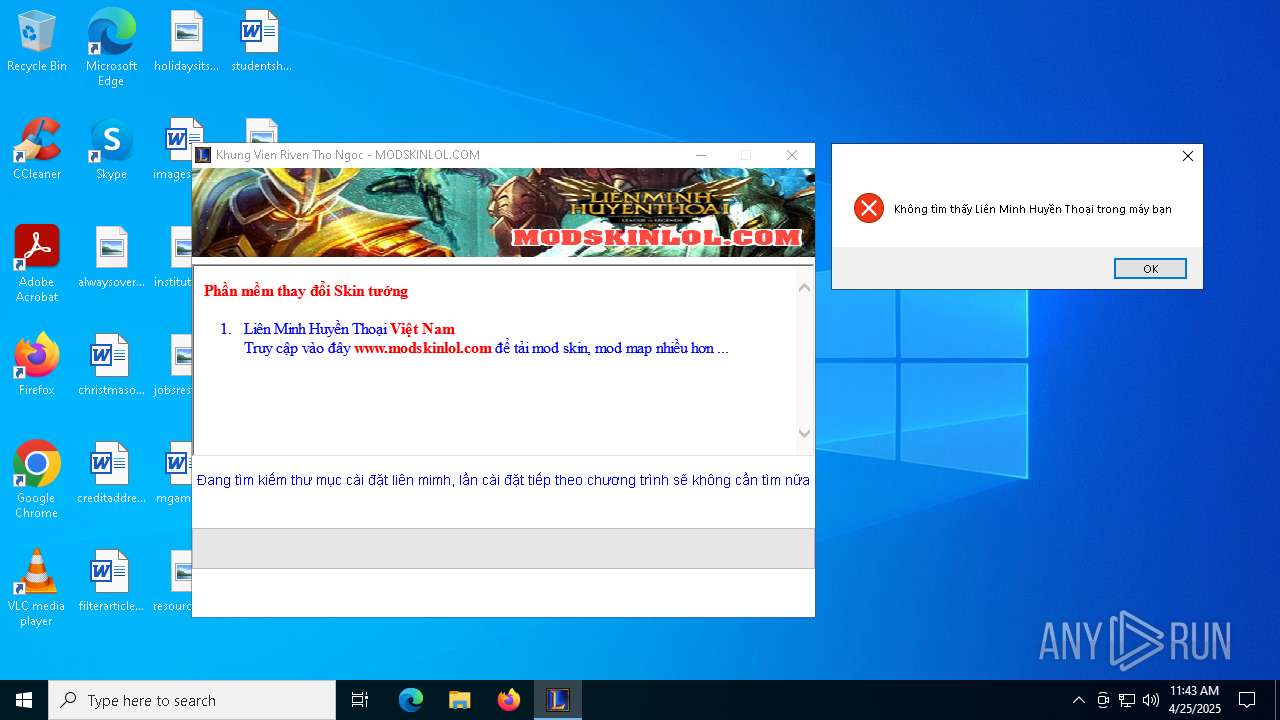Launch Firefox from the taskbar

coord(509,700)
